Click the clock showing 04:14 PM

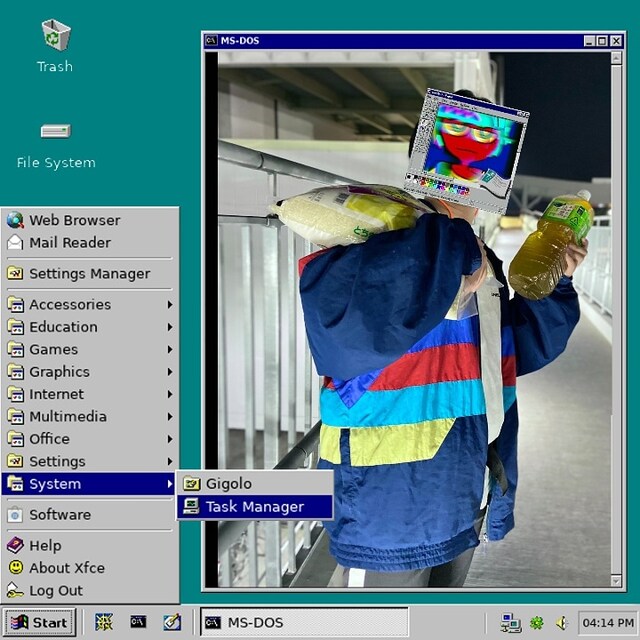(x=607, y=622)
